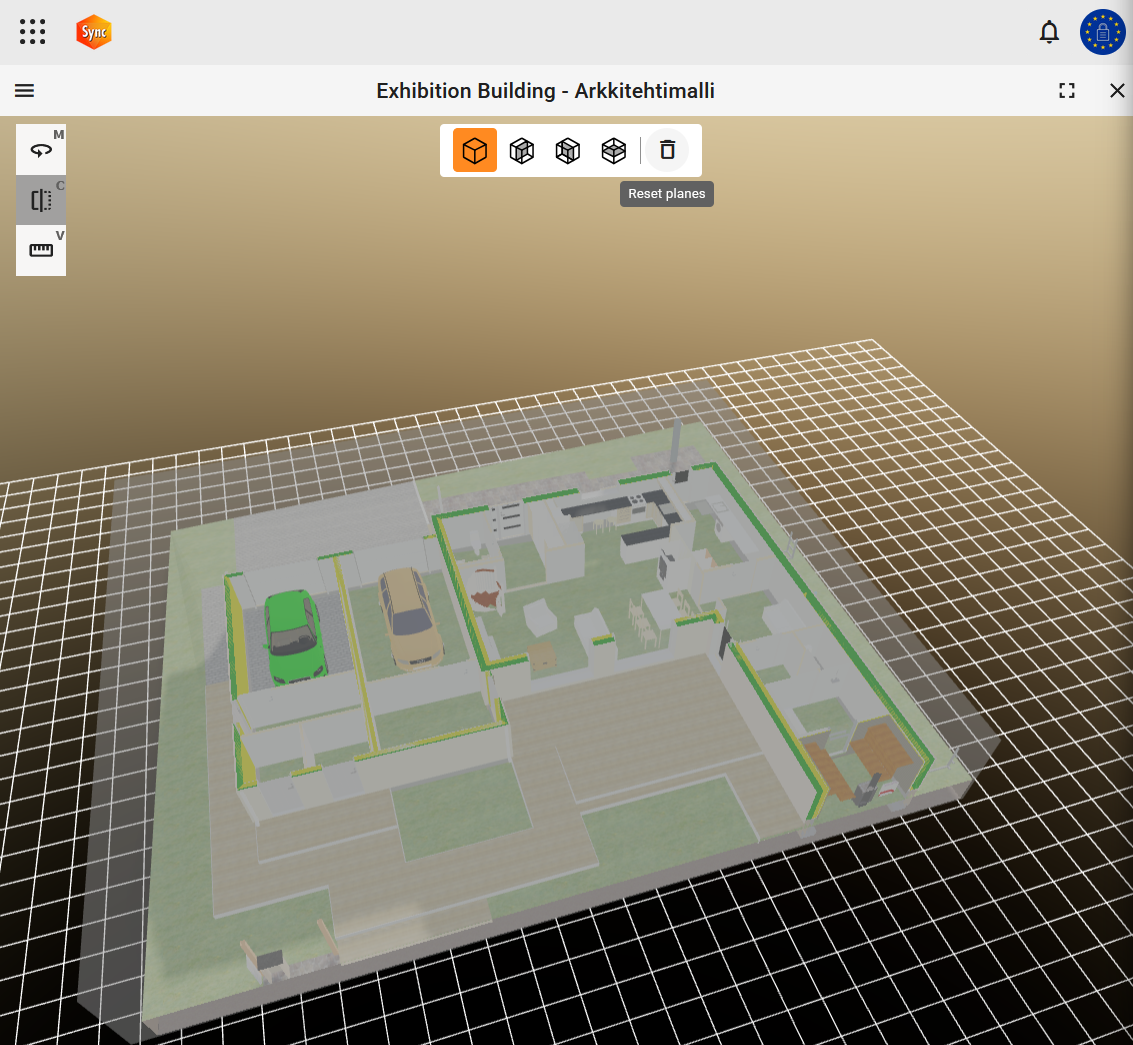This screenshot has width=1133, height=1045.
Task: Click the orange Sync logo
Action: tap(94, 32)
